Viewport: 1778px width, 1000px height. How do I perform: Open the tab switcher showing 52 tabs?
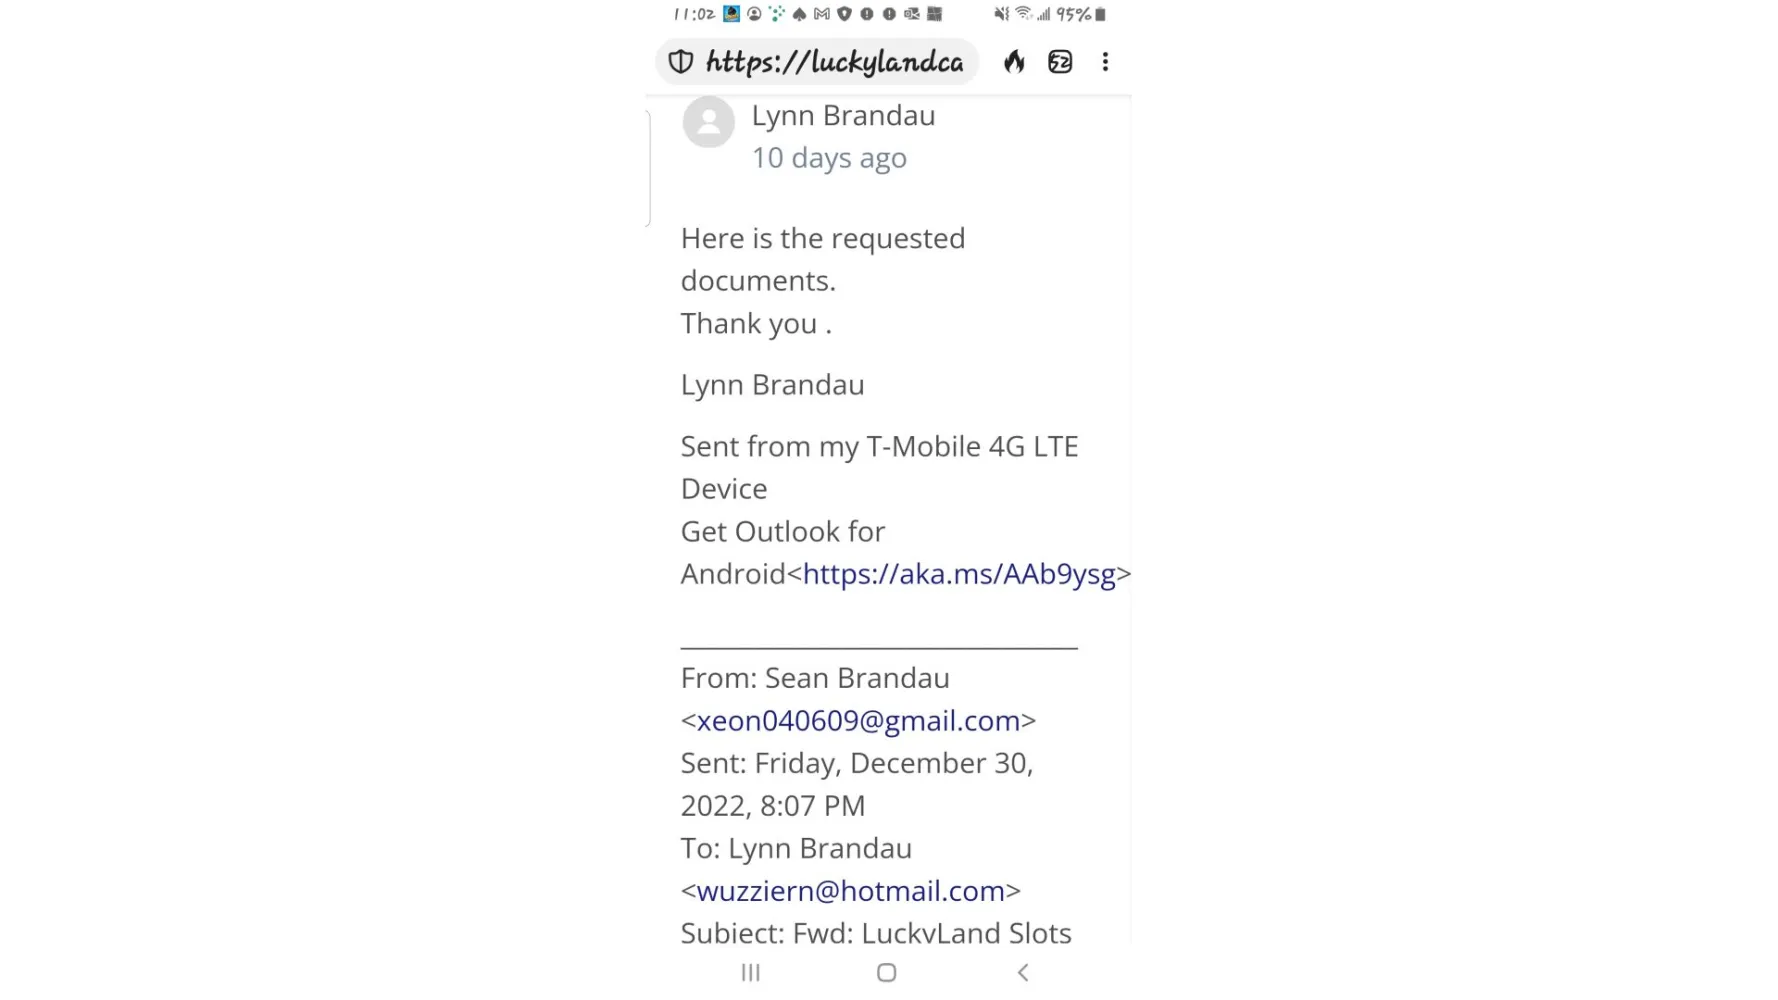click(1060, 62)
